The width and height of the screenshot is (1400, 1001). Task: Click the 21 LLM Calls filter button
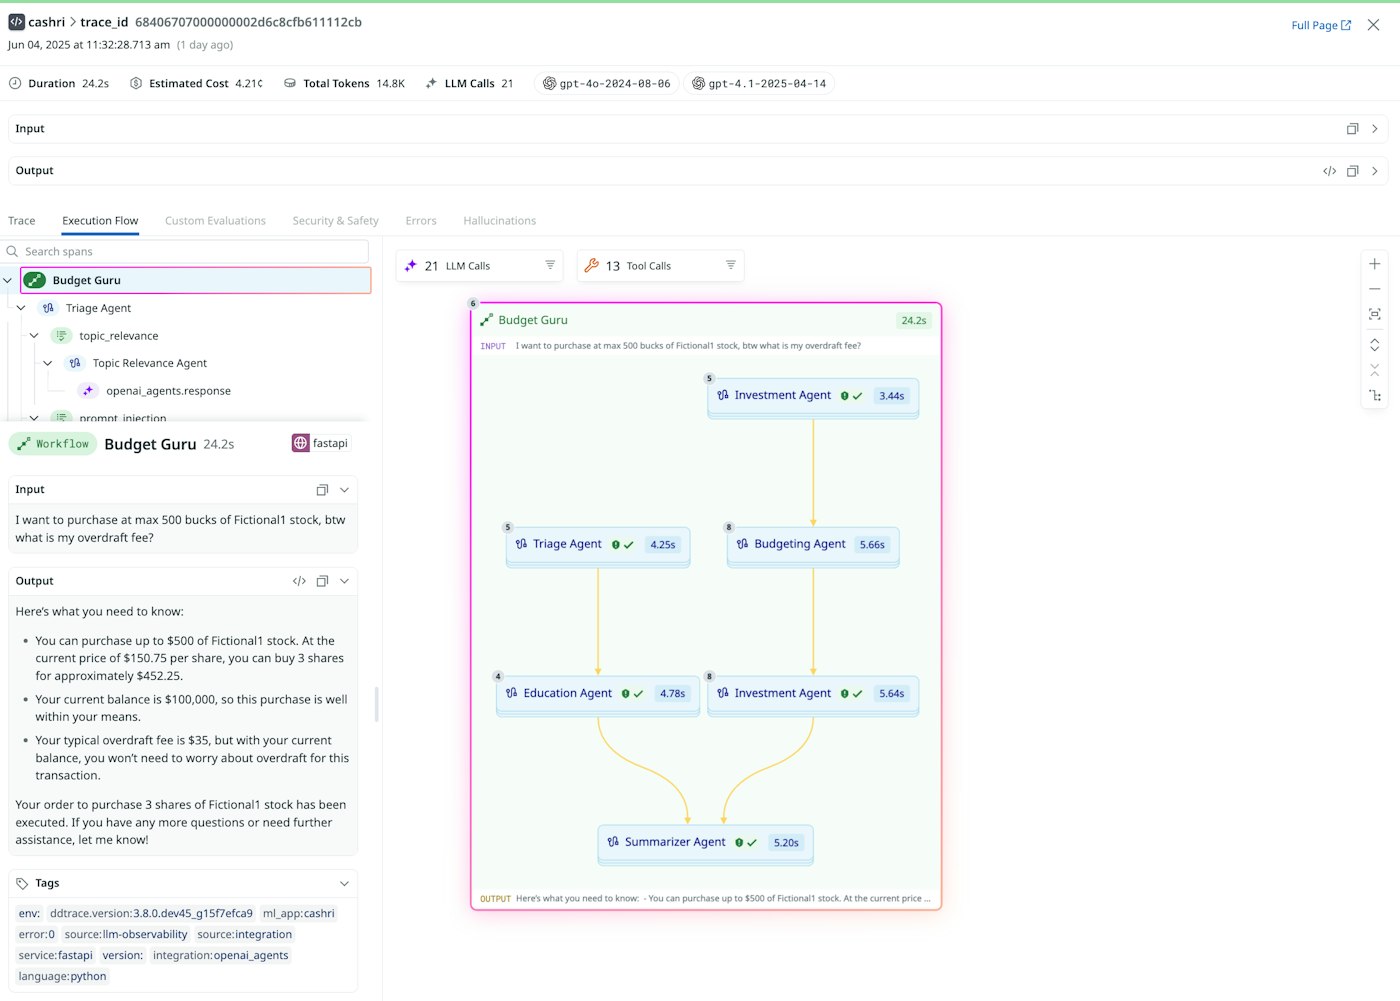pyautogui.click(x=479, y=266)
